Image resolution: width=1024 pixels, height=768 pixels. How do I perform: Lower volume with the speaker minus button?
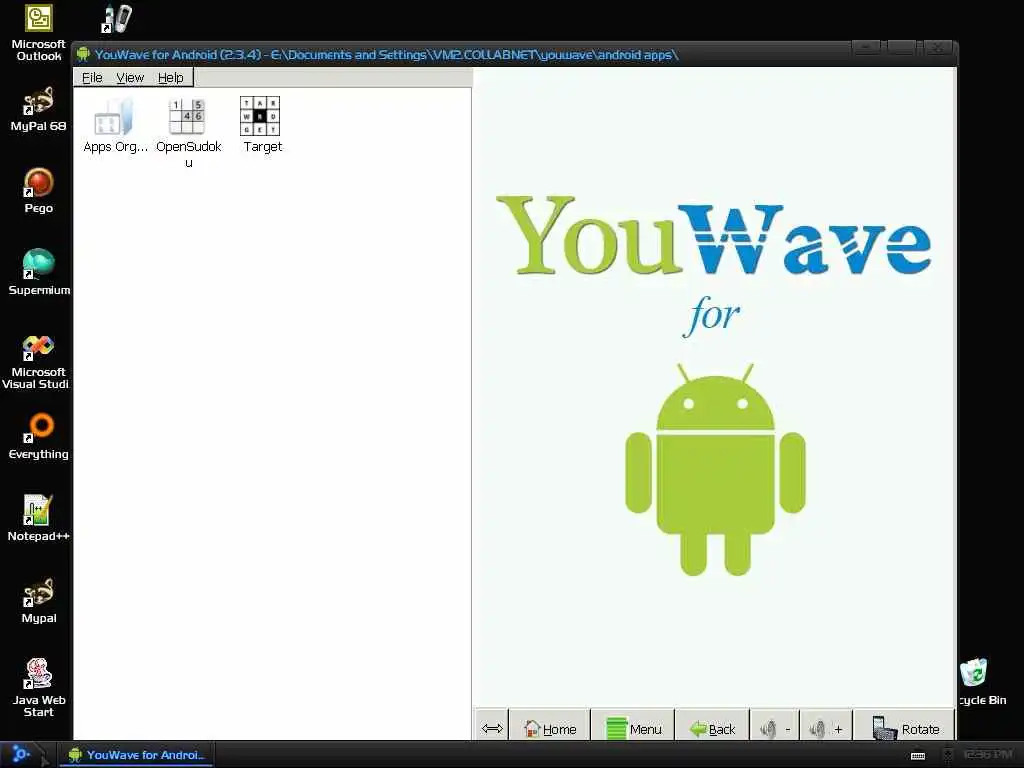pos(775,728)
